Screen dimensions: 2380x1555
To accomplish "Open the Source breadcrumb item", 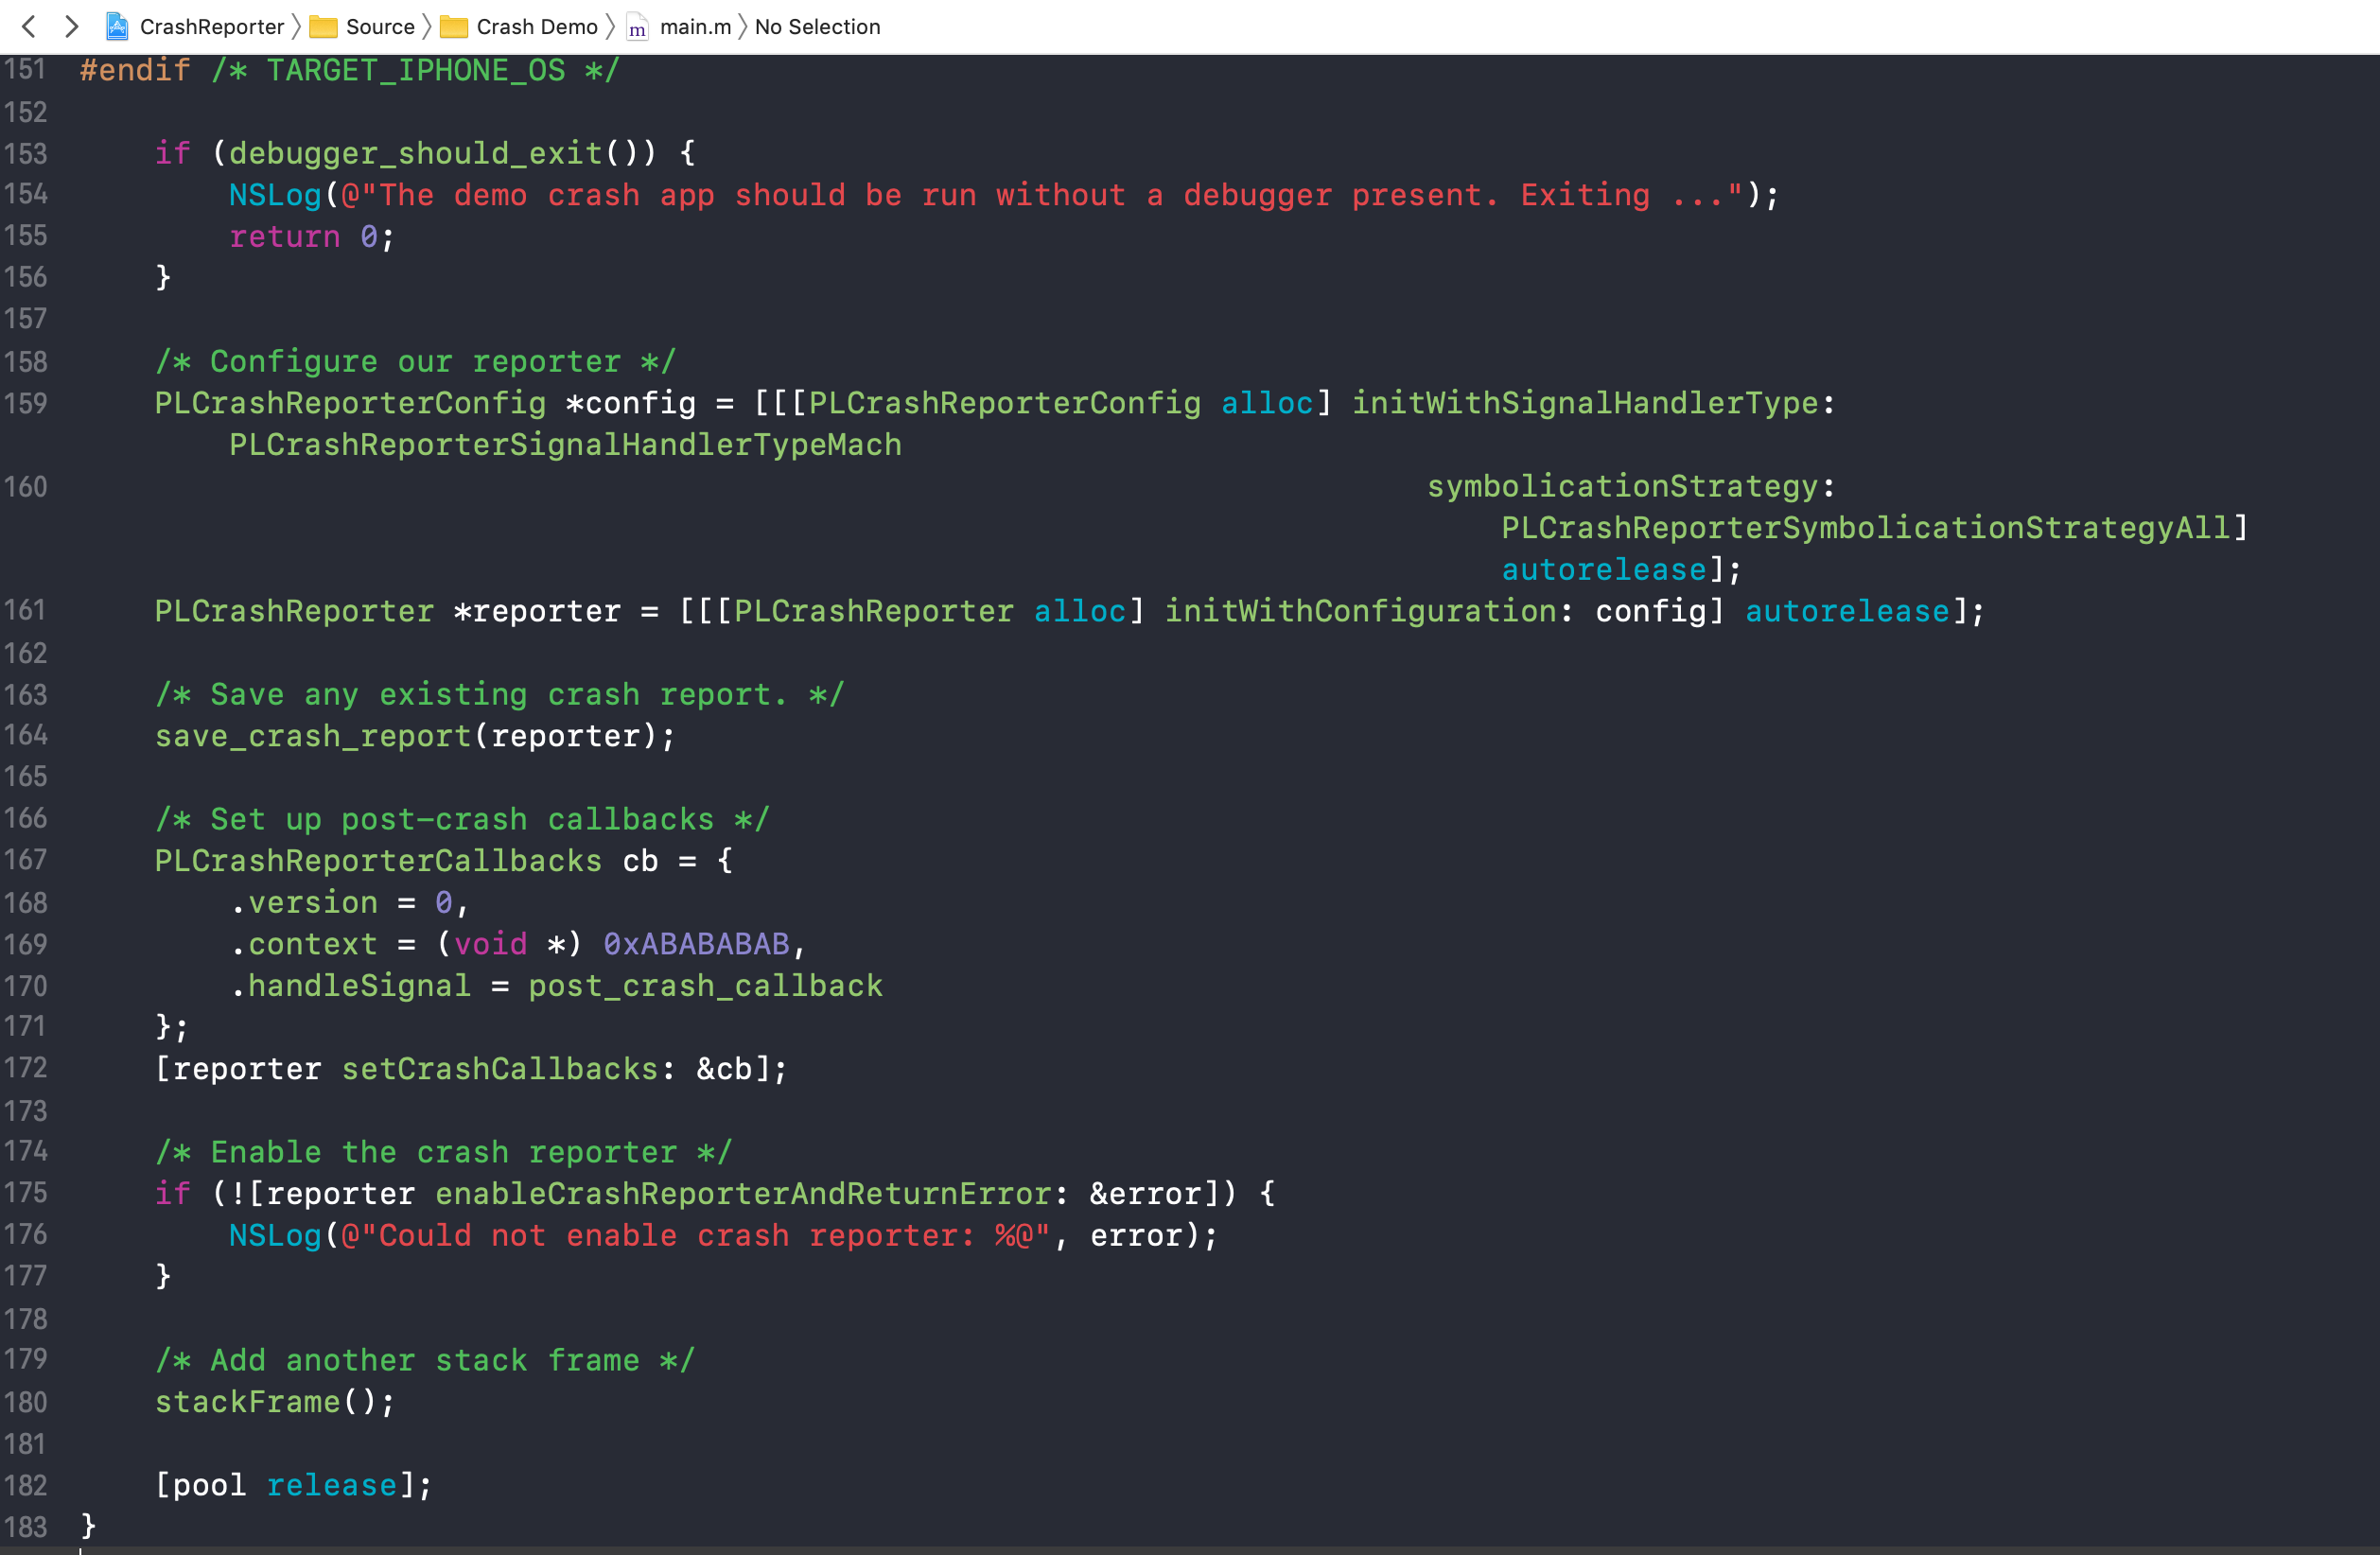I will point(380,27).
